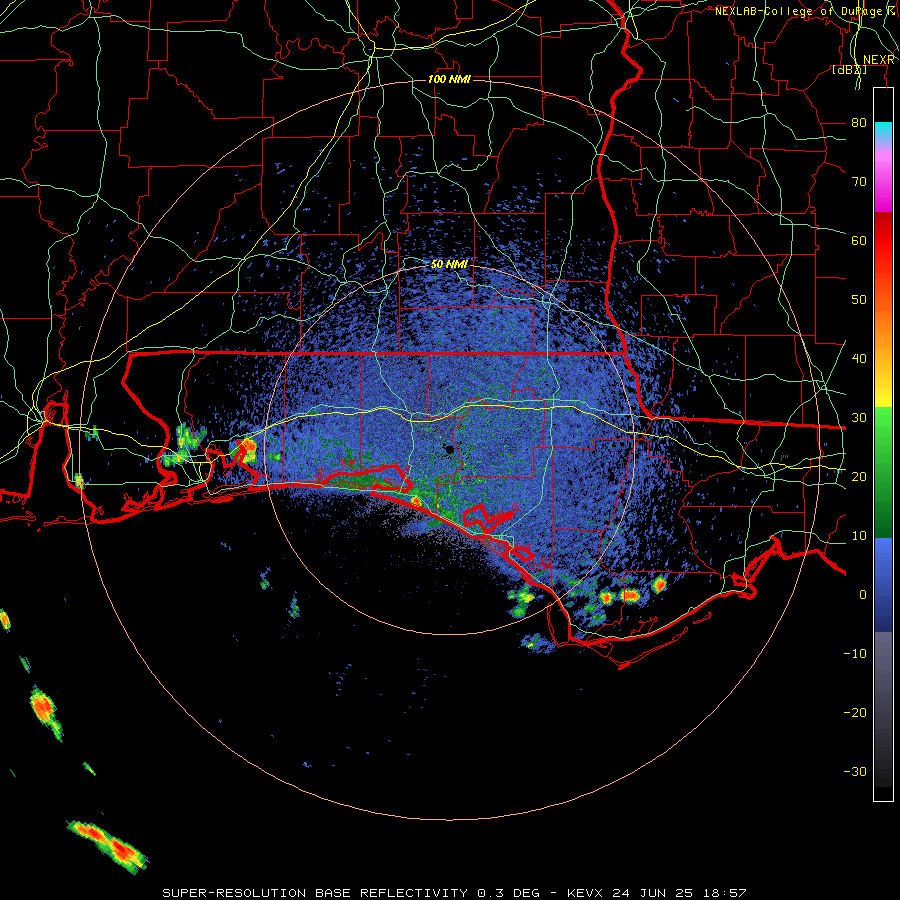Click the 'NEXR' label above the color scale

click(x=879, y=60)
